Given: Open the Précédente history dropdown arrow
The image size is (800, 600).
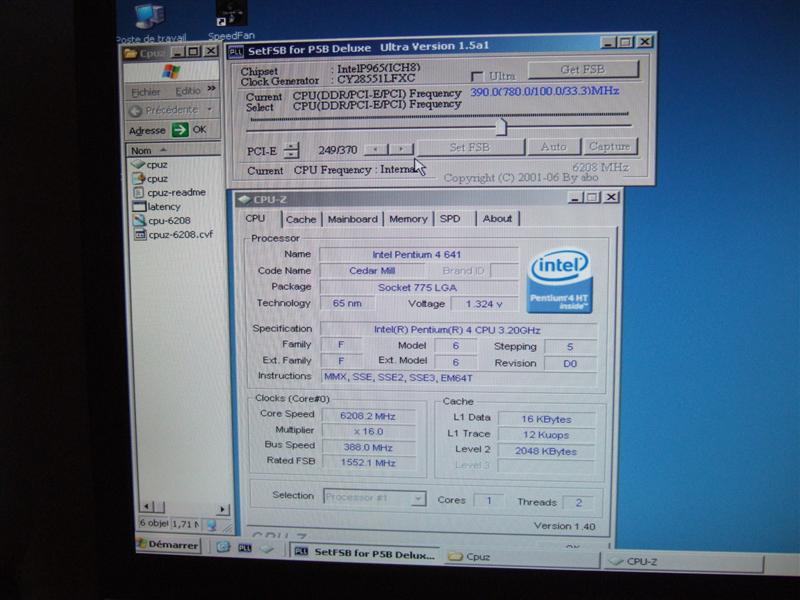Looking at the screenshot, I should pyautogui.click(x=210, y=110).
